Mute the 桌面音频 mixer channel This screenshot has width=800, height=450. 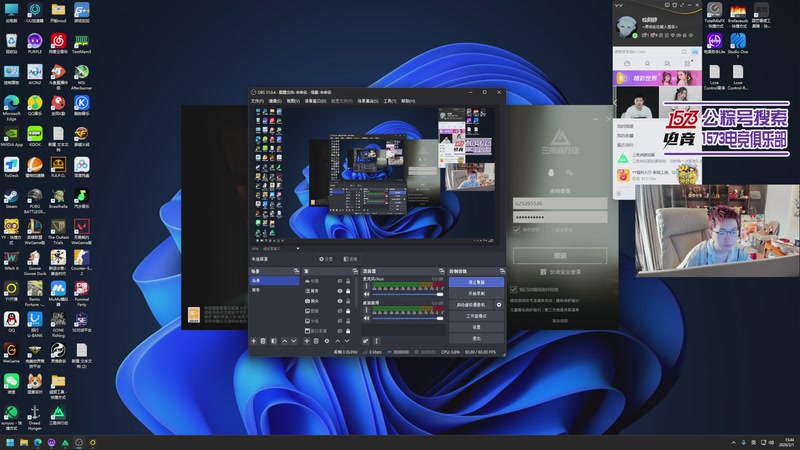(366, 318)
